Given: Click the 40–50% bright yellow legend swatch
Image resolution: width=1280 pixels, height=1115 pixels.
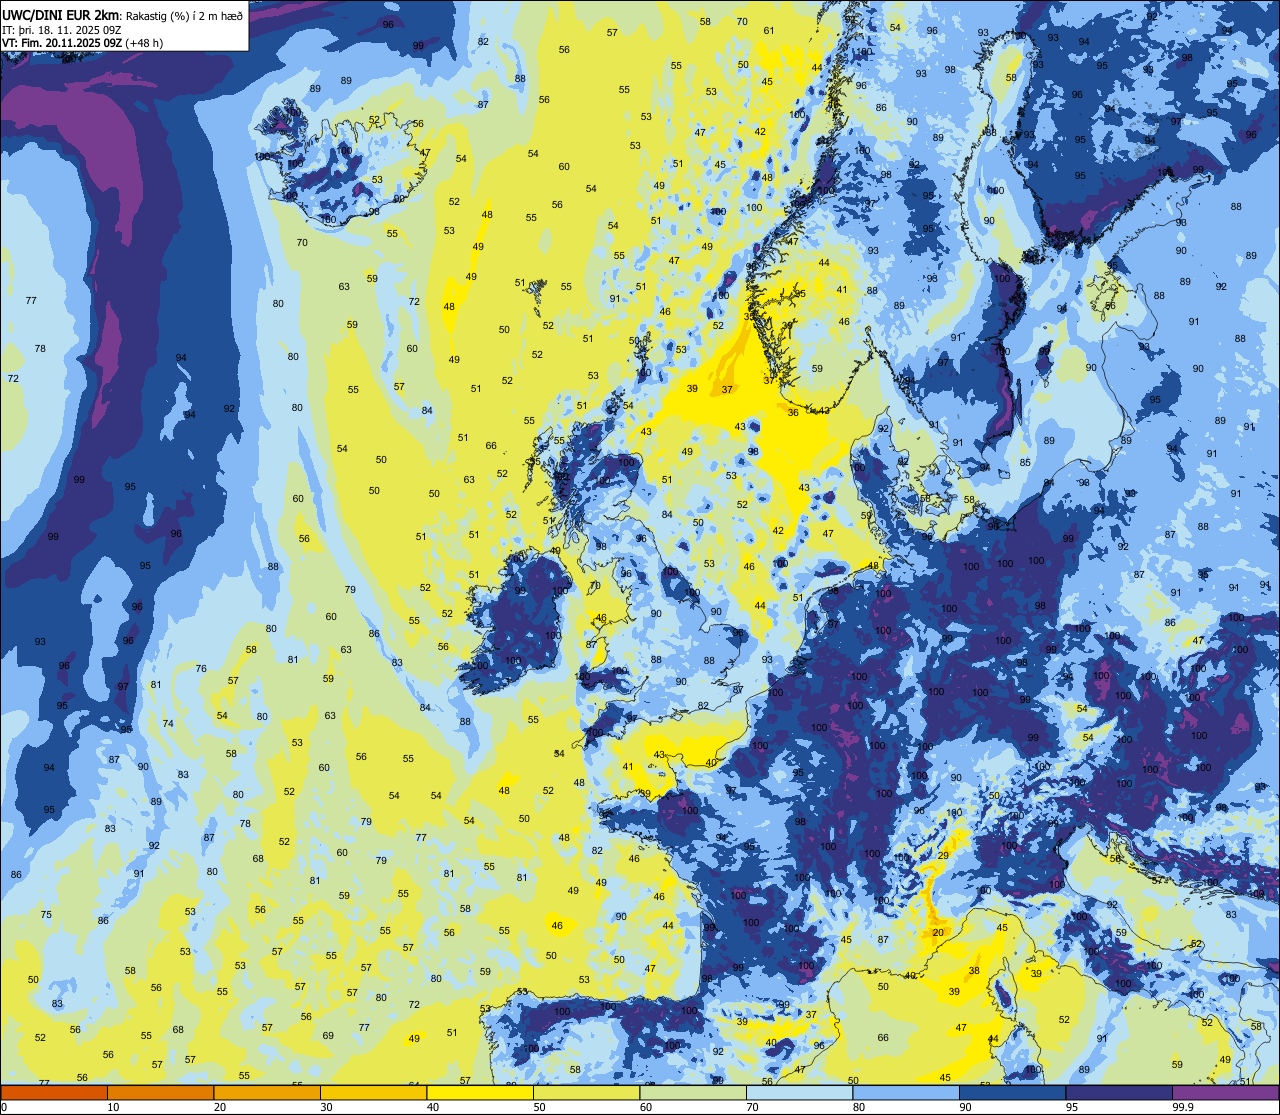Looking at the screenshot, I should click(480, 1093).
